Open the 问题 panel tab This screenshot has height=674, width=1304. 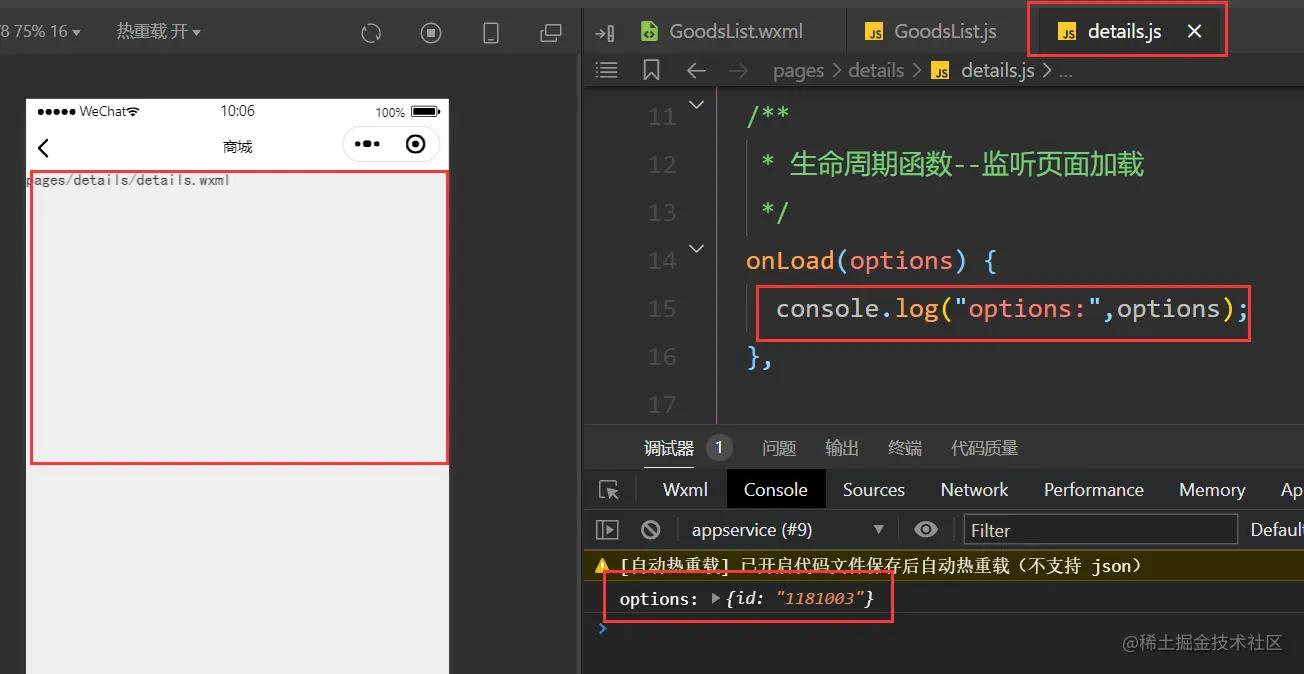pyautogui.click(x=779, y=448)
